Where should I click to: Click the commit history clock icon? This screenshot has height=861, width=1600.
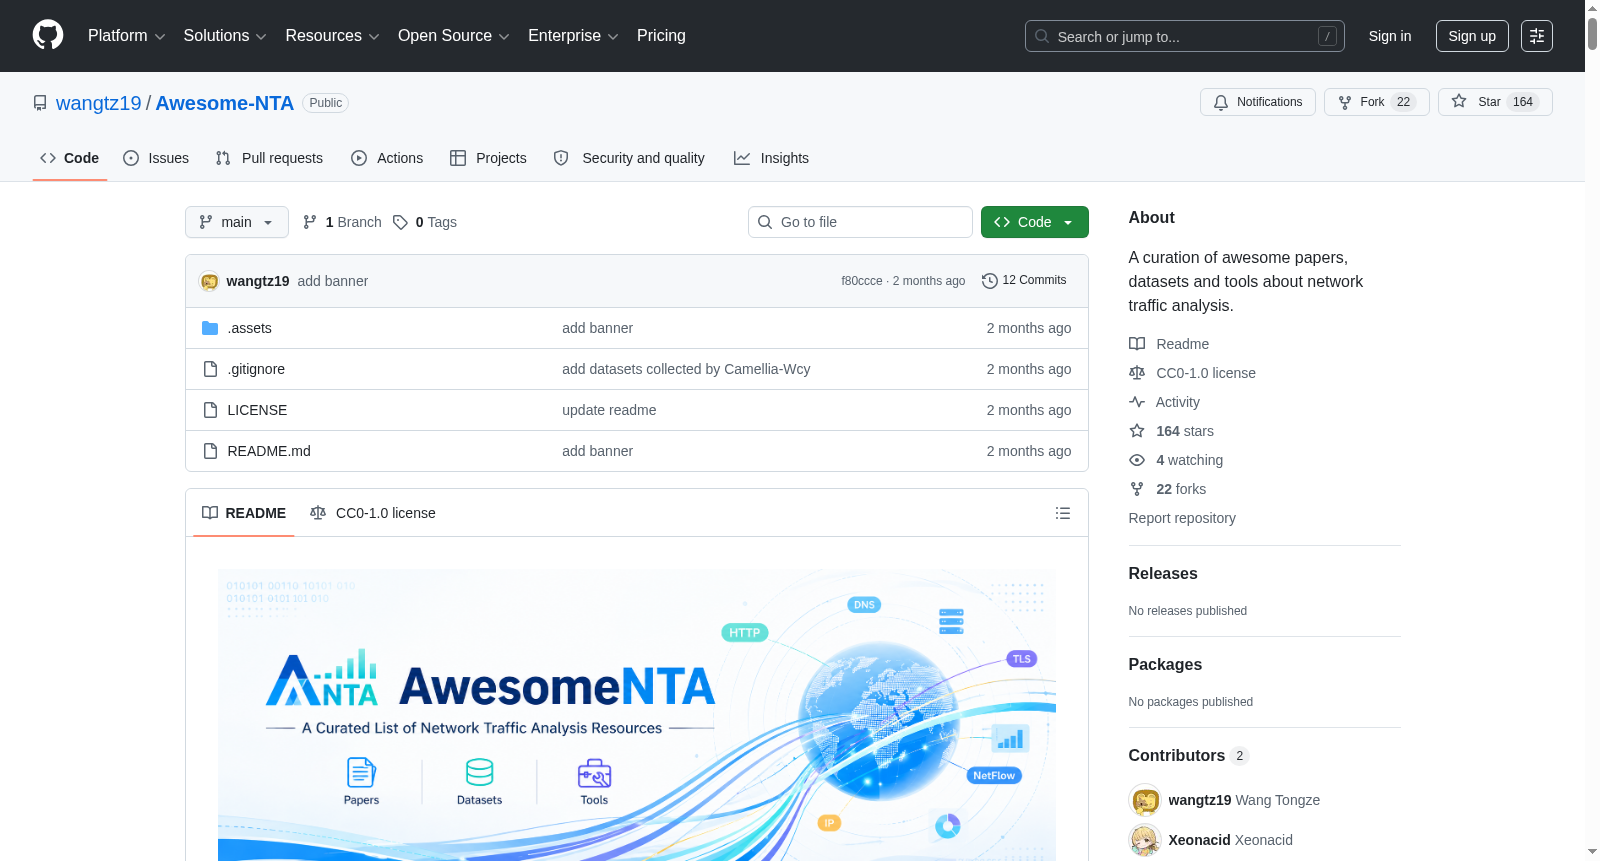pyautogui.click(x=990, y=281)
